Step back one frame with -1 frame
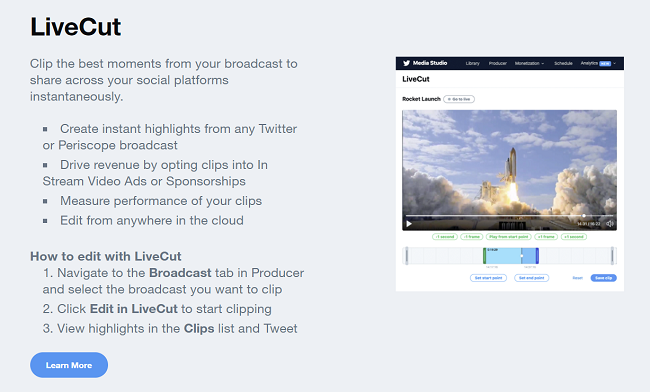The height and width of the screenshot is (392, 650). [471, 237]
